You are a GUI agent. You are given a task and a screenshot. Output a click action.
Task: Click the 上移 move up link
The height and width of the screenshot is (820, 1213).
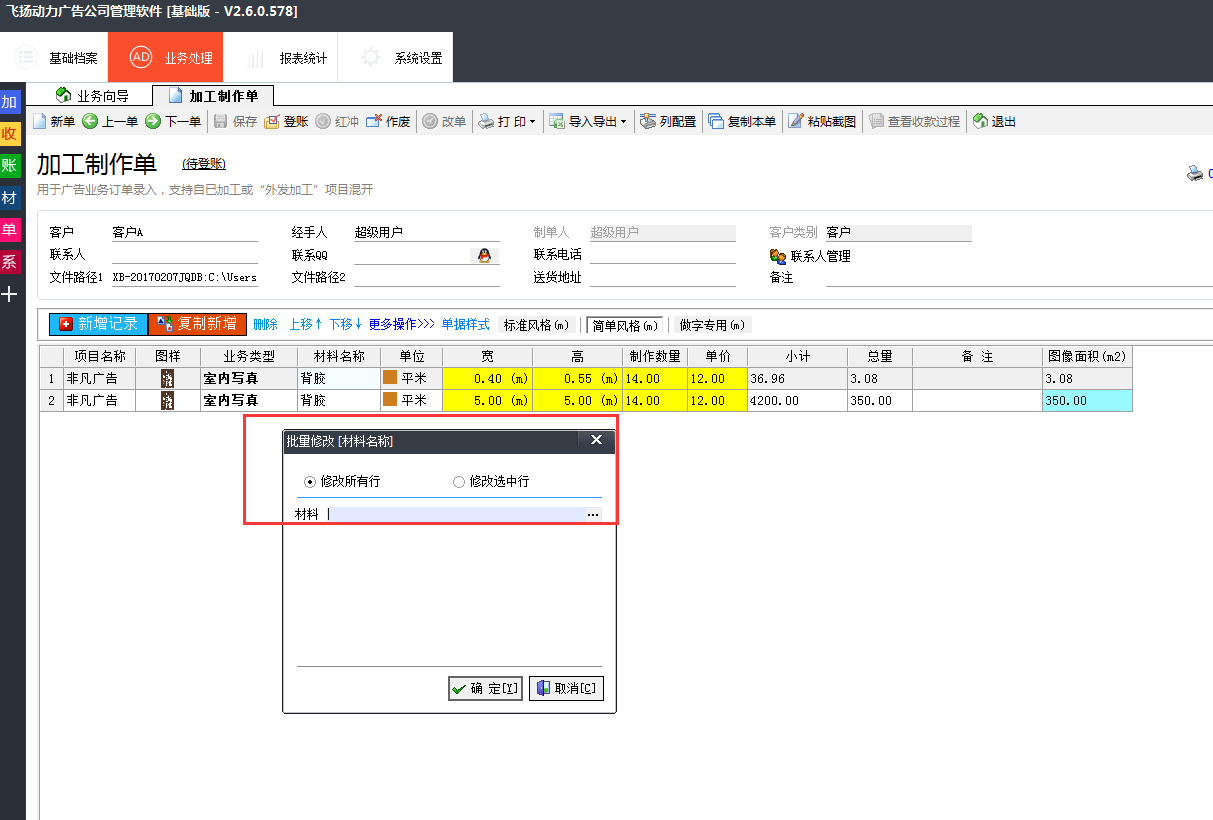point(305,325)
